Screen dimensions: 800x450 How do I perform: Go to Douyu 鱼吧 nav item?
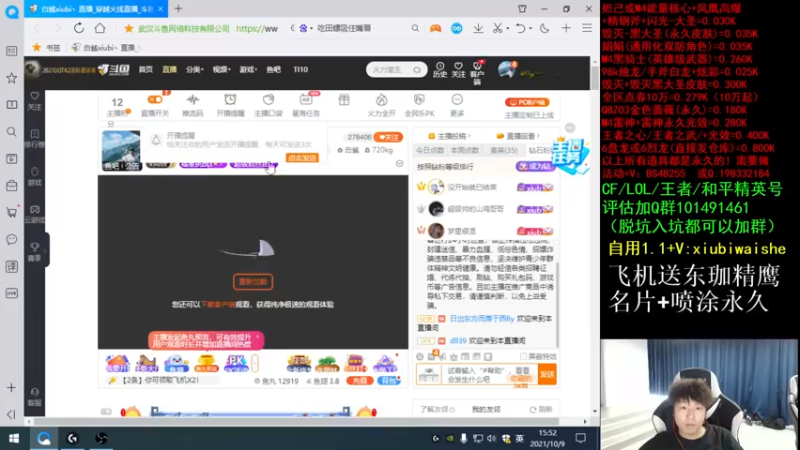(273, 69)
